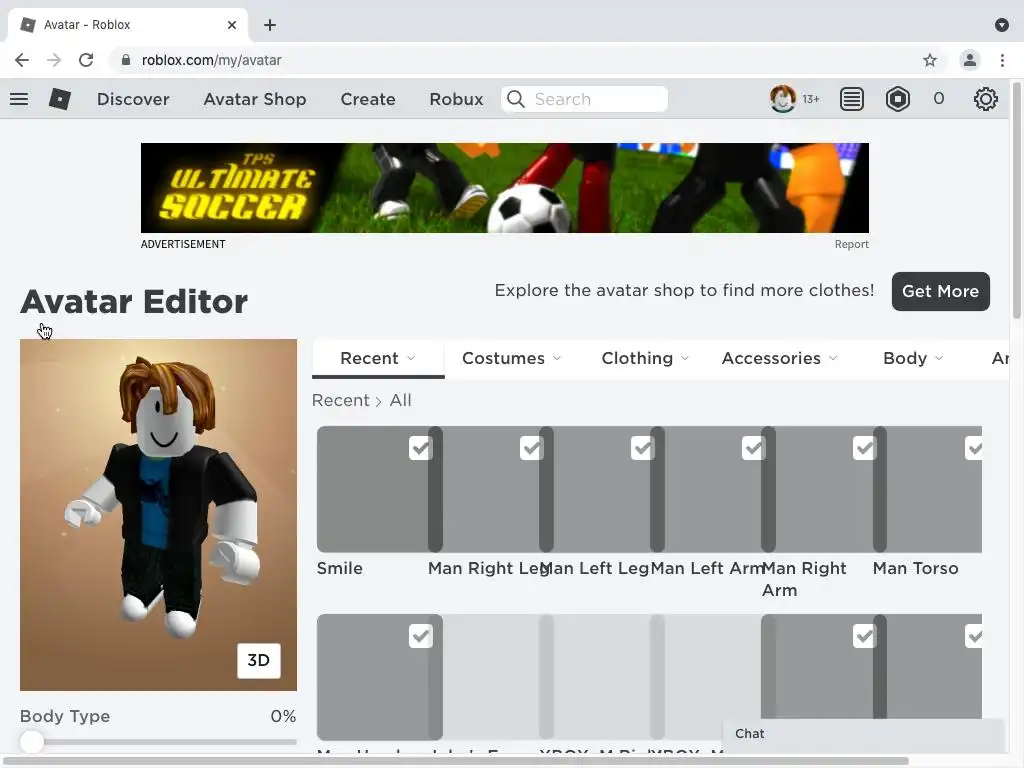Screen dimensions: 1024x768
Task: Click the vertical page scrollbar
Action: click(x=1017, y=200)
